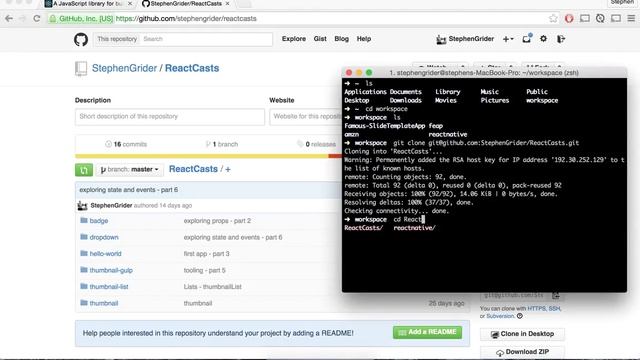This screenshot has height=360, width=640.
Task: Click the green compare branches button
Action: (x=84, y=170)
